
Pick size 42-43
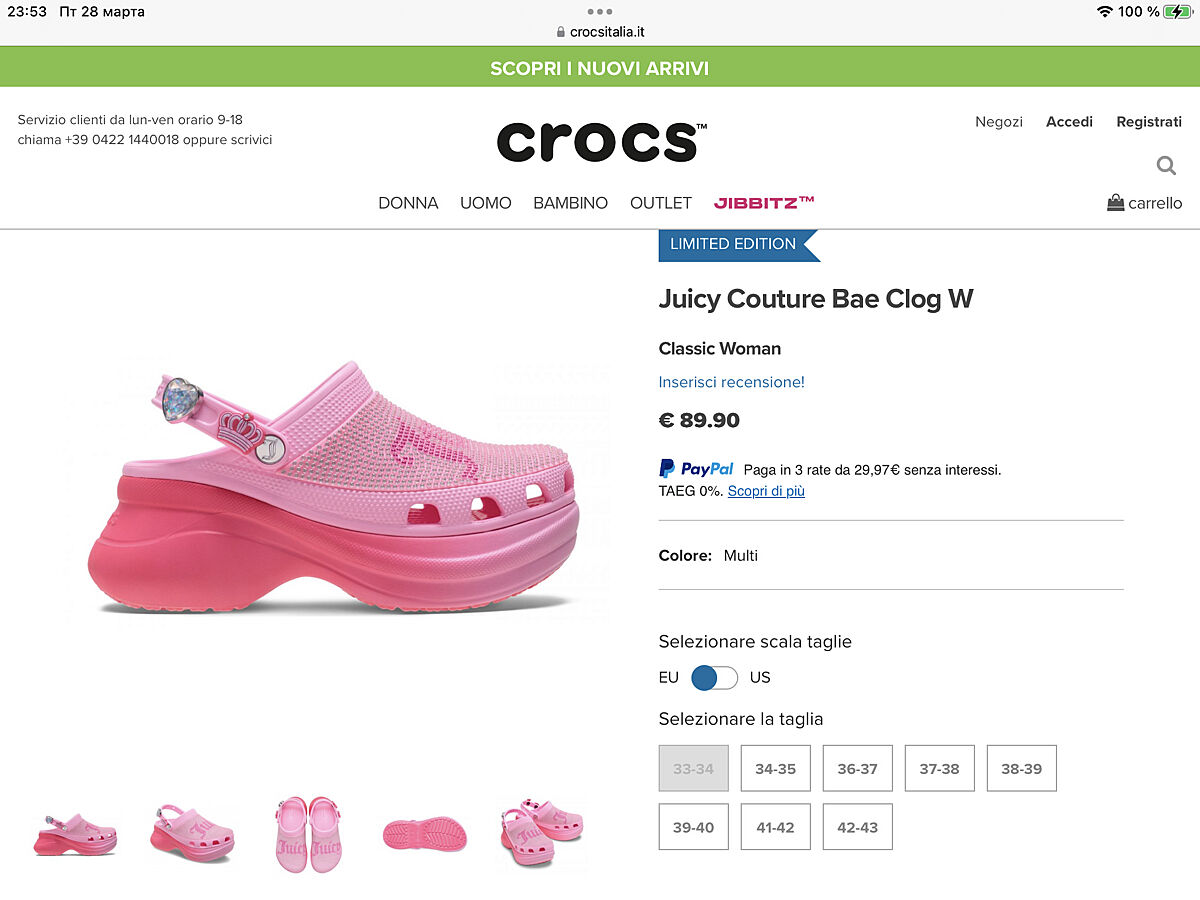[x=857, y=827]
